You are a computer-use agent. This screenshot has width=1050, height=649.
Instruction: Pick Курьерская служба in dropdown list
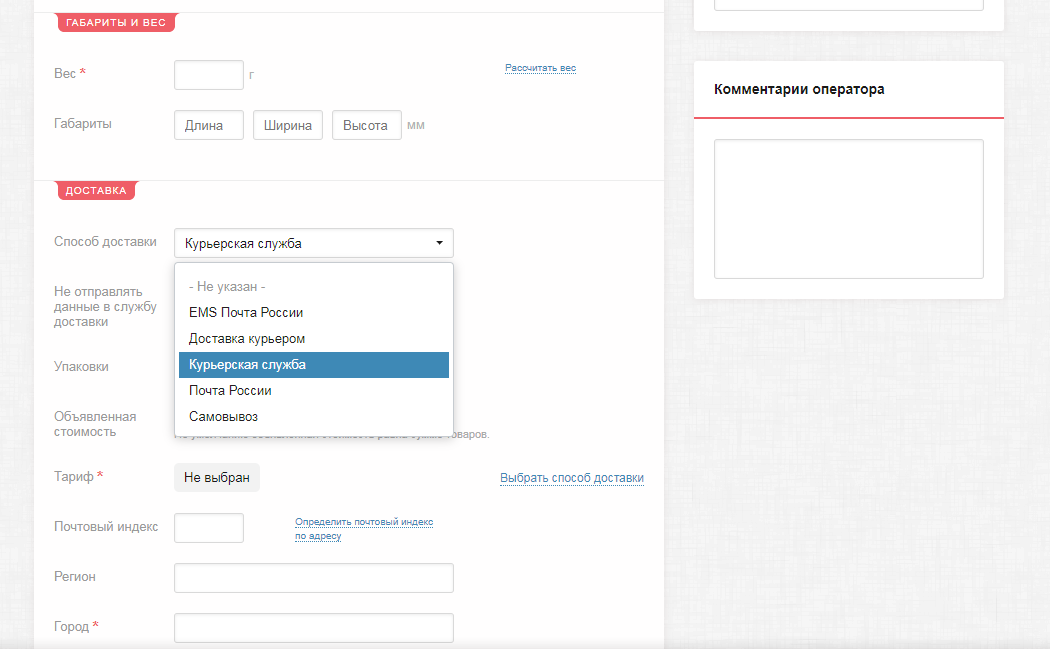(313, 365)
